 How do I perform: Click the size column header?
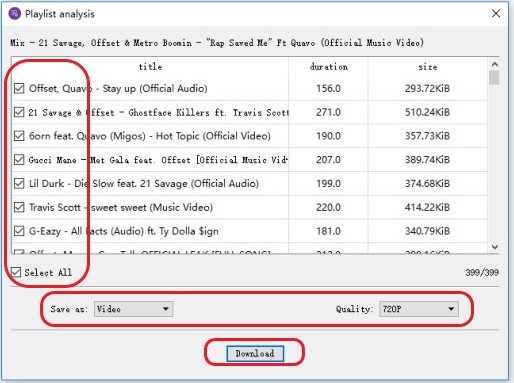428,67
